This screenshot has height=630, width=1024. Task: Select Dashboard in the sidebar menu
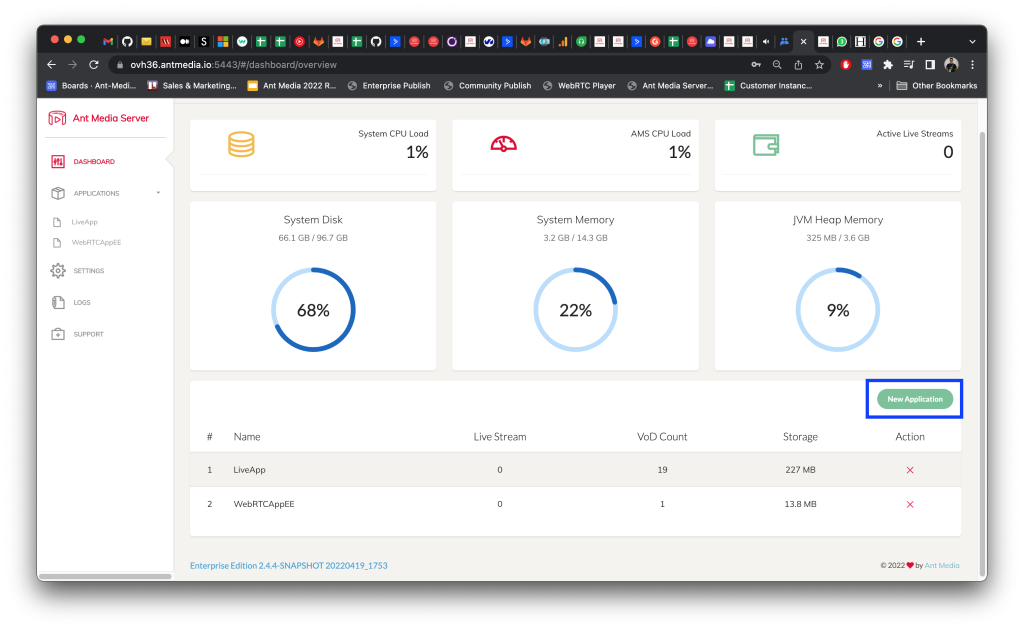pos(94,161)
